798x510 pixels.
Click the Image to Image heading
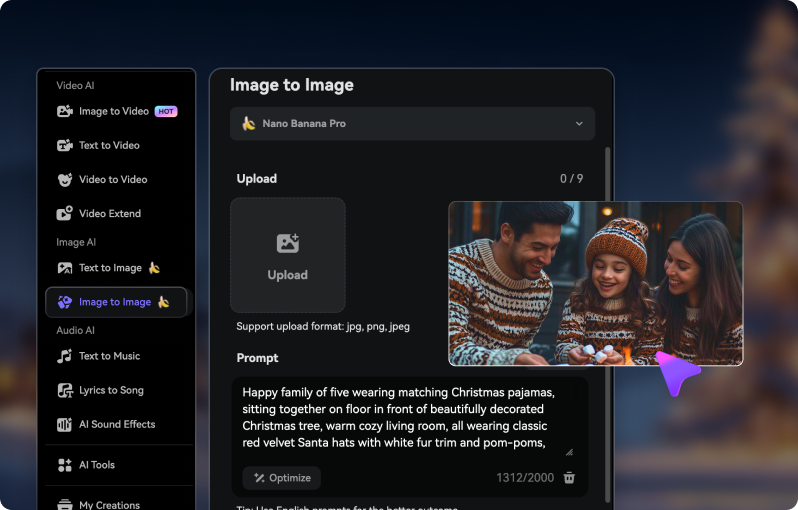point(292,85)
